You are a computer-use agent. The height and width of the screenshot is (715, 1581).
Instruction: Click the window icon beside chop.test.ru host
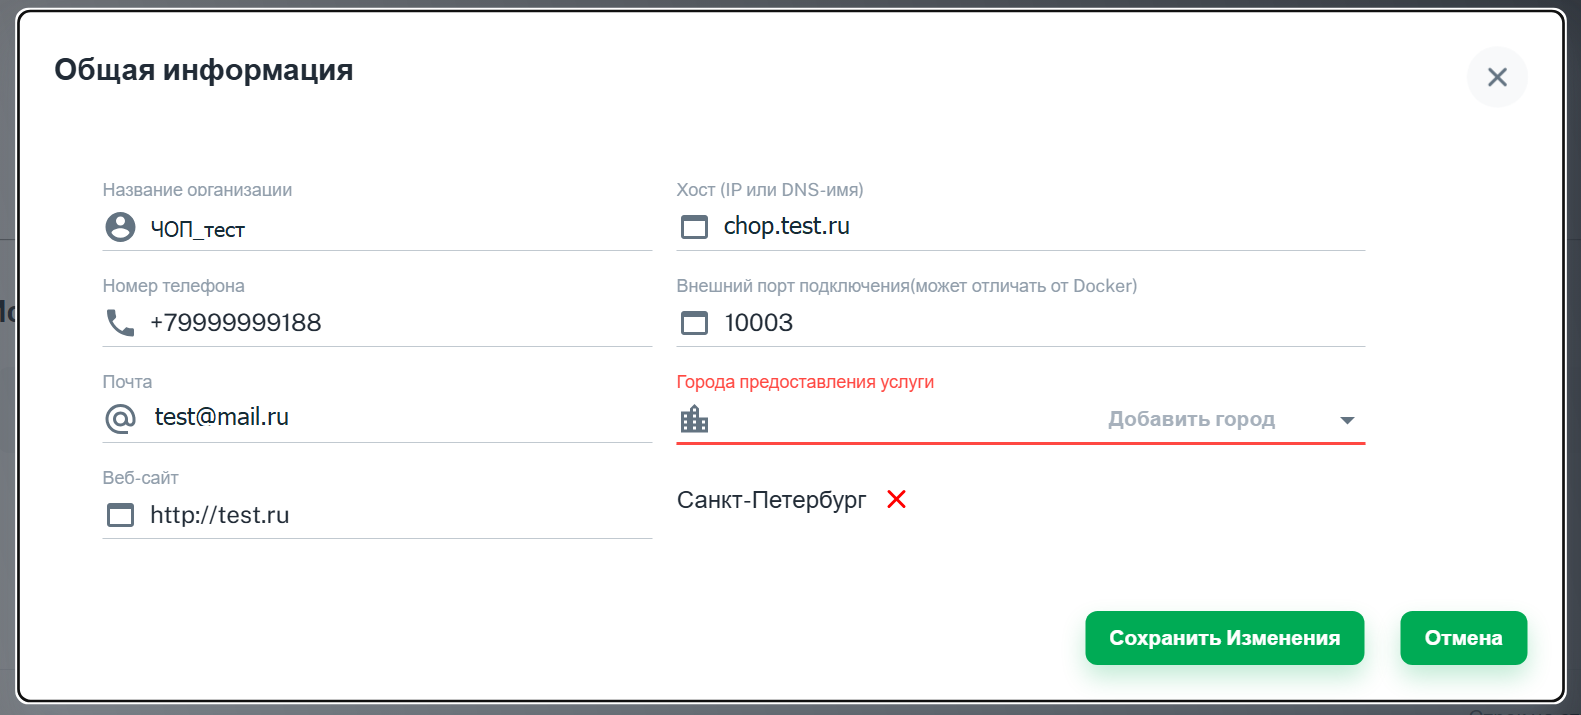coord(694,227)
